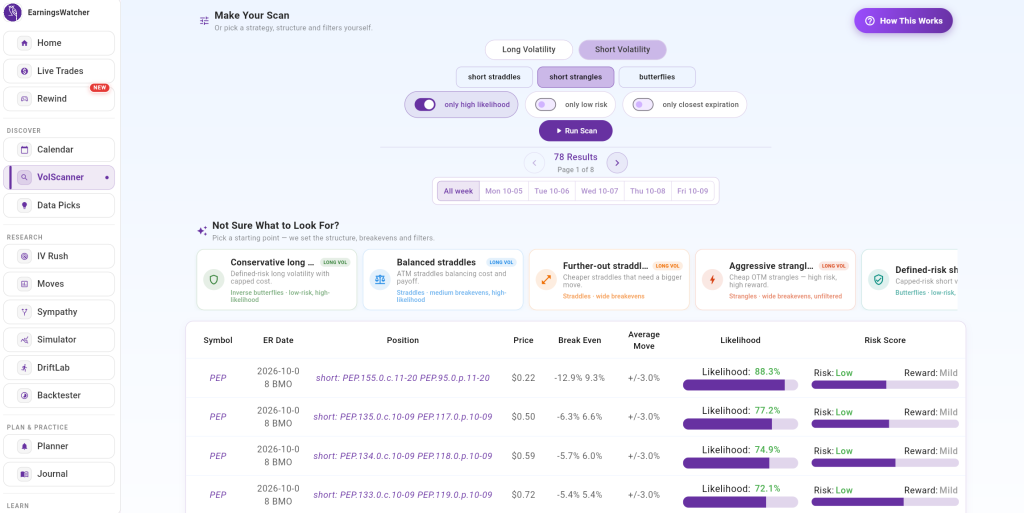Enable the only closest expiration toggle
Screen dimensions: 1024x513
tap(643, 104)
